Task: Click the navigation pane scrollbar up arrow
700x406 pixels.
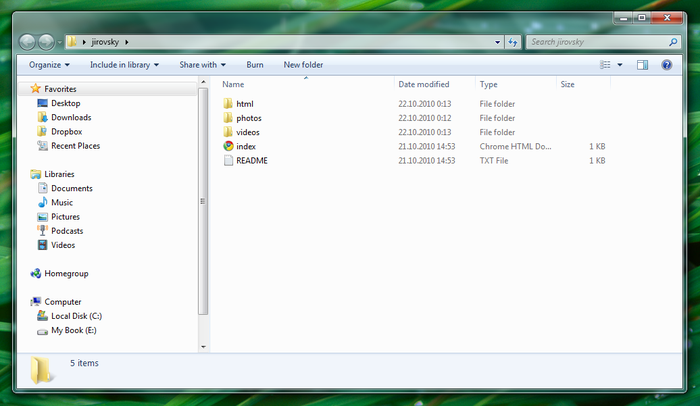Action: click(203, 82)
